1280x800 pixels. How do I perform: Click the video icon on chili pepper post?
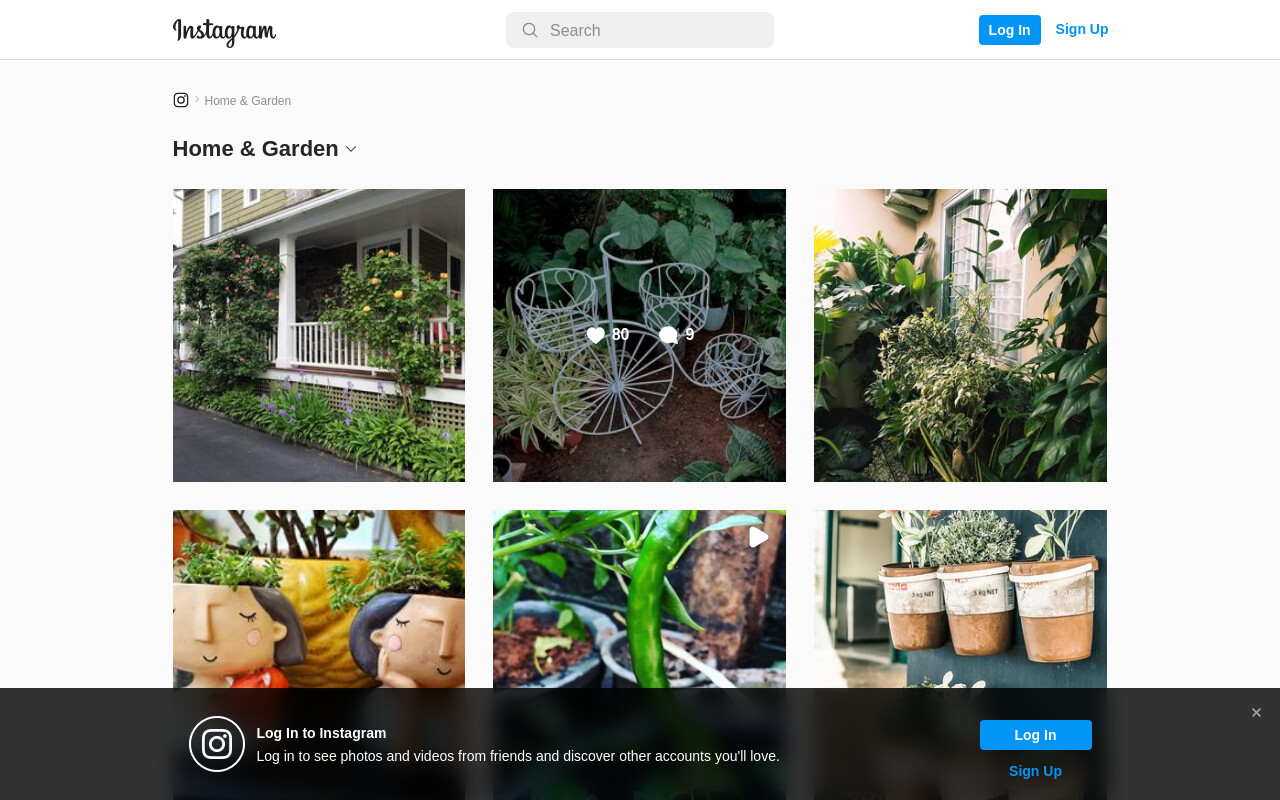click(x=758, y=538)
